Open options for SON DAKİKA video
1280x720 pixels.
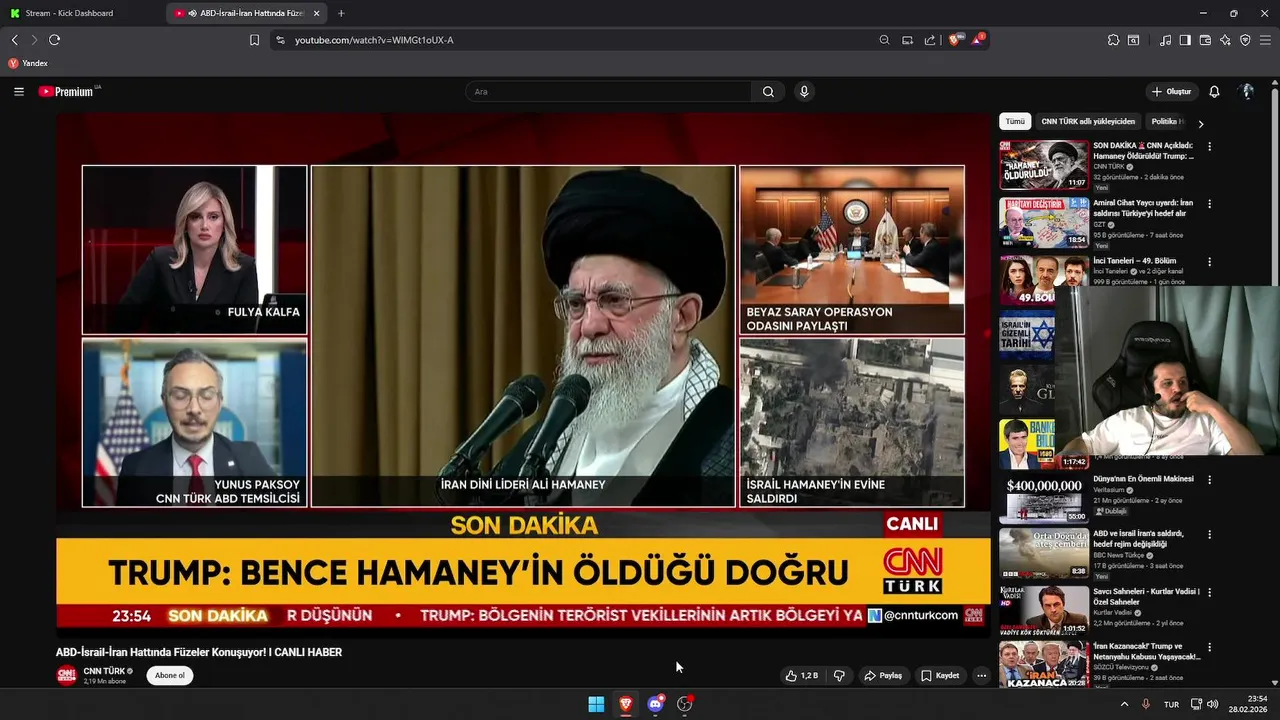[x=1209, y=146]
